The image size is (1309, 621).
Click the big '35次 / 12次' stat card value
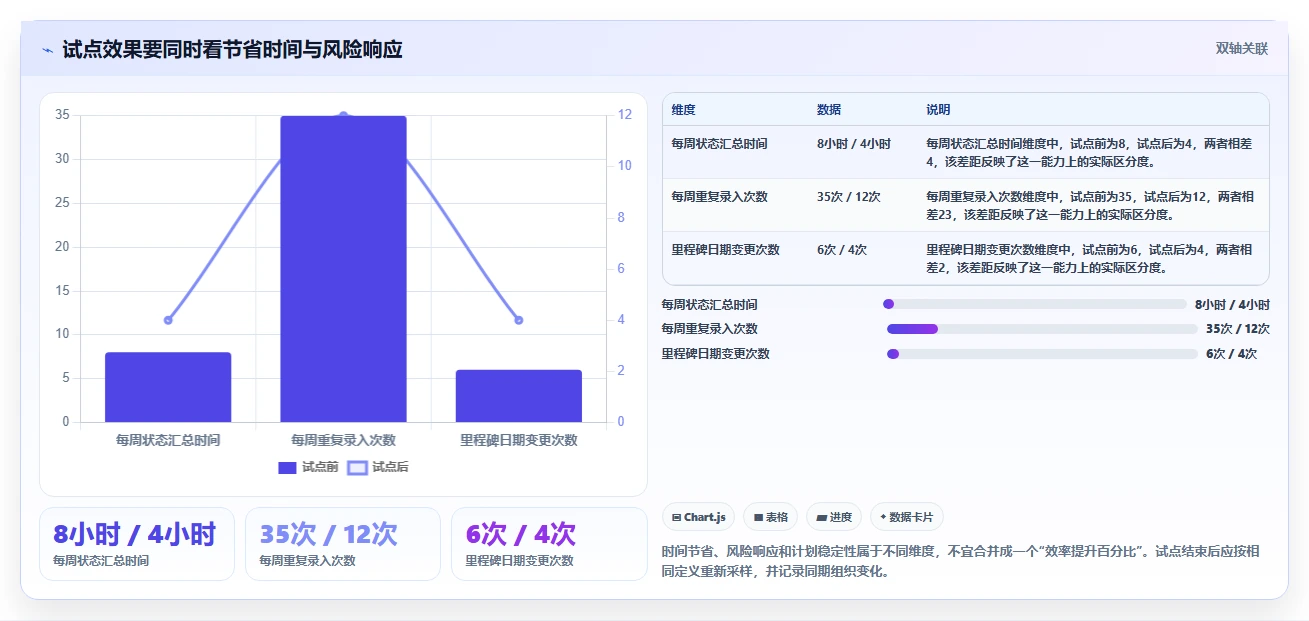pyautogui.click(x=328, y=534)
